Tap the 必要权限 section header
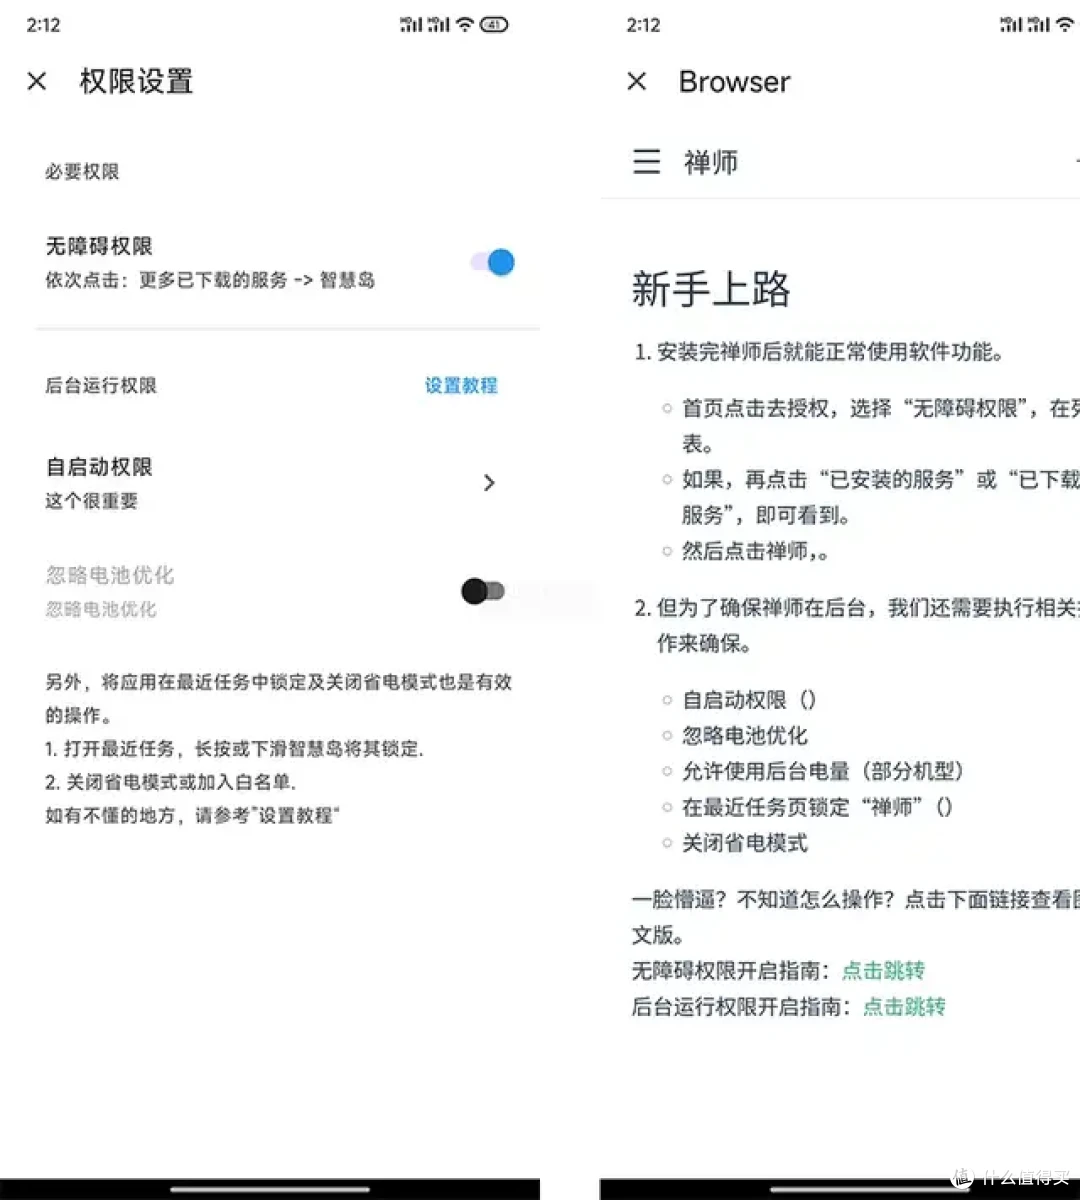Image resolution: width=1080 pixels, height=1200 pixels. pos(82,171)
